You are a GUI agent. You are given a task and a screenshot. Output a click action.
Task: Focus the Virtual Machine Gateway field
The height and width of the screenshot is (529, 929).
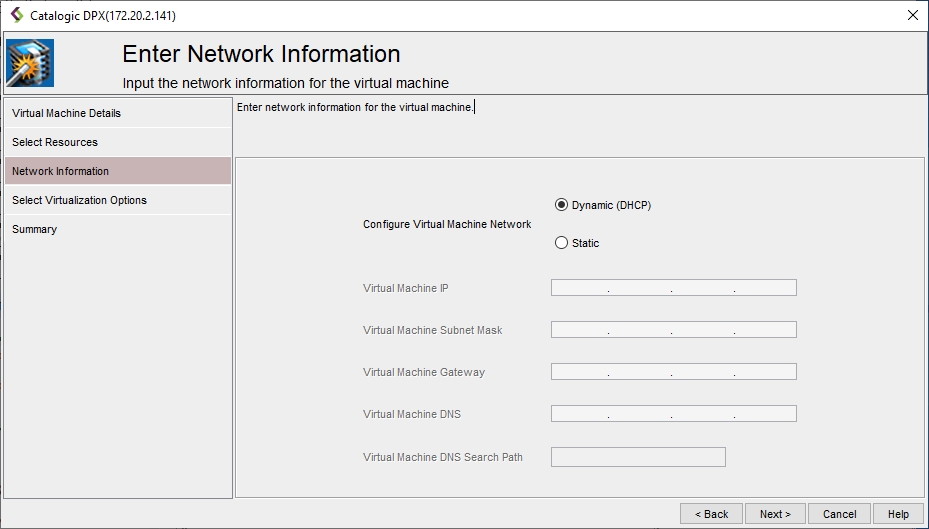(x=673, y=372)
